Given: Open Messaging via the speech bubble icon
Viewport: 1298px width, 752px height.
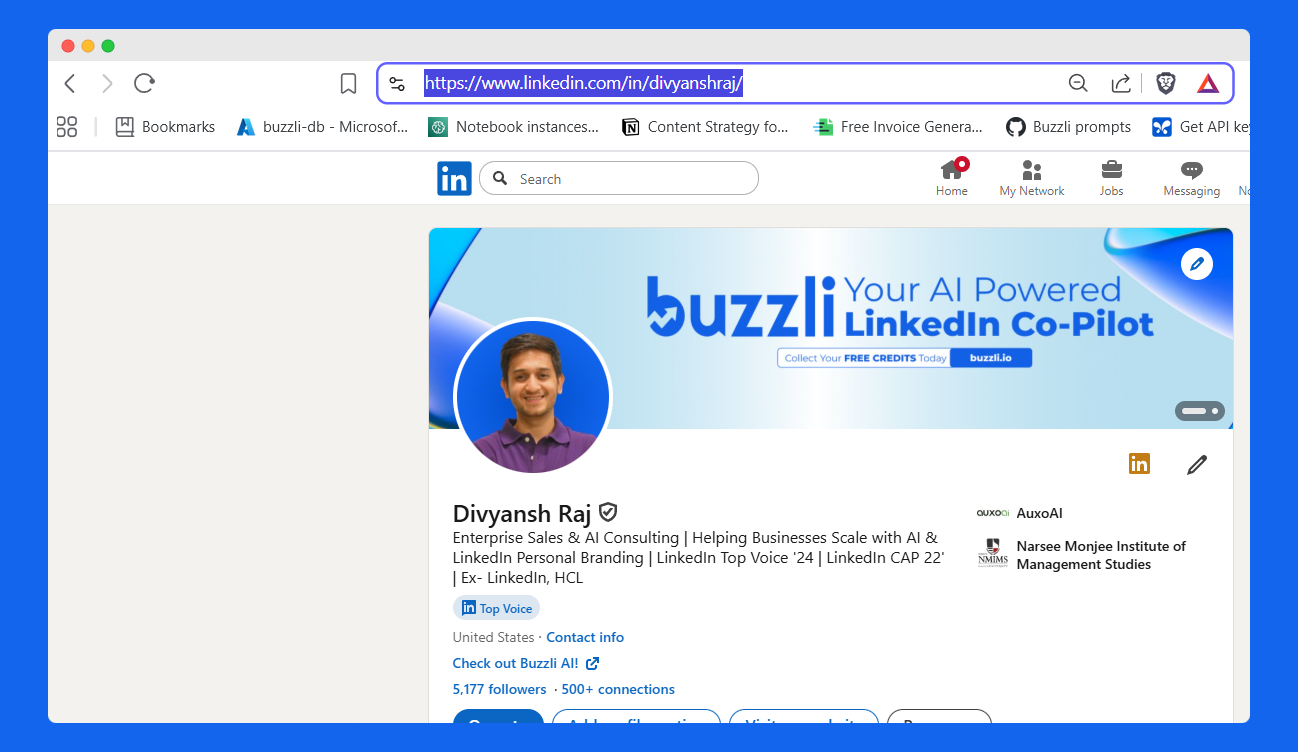Looking at the screenshot, I should point(1191,172).
